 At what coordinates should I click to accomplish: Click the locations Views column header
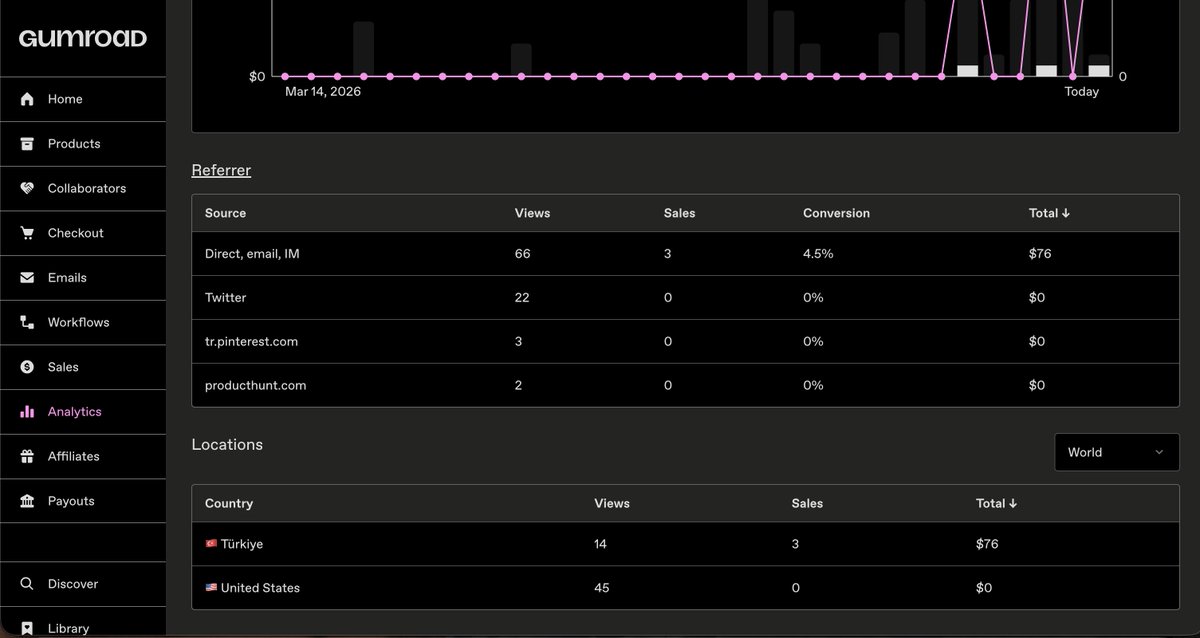tap(612, 503)
